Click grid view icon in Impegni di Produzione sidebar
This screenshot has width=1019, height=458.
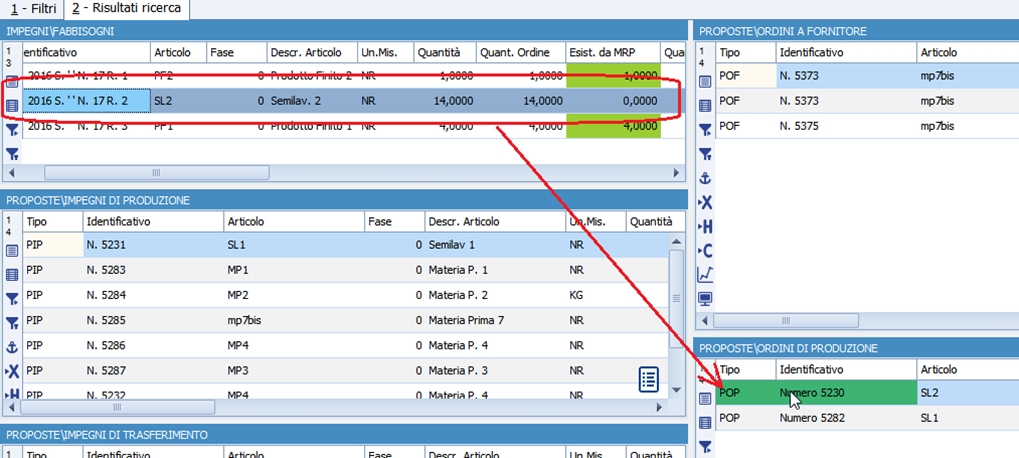tap(12, 275)
